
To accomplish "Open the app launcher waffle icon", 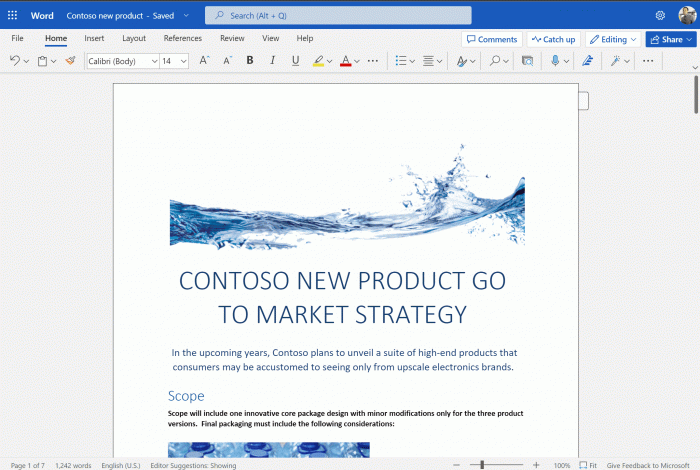I will (12, 15).
